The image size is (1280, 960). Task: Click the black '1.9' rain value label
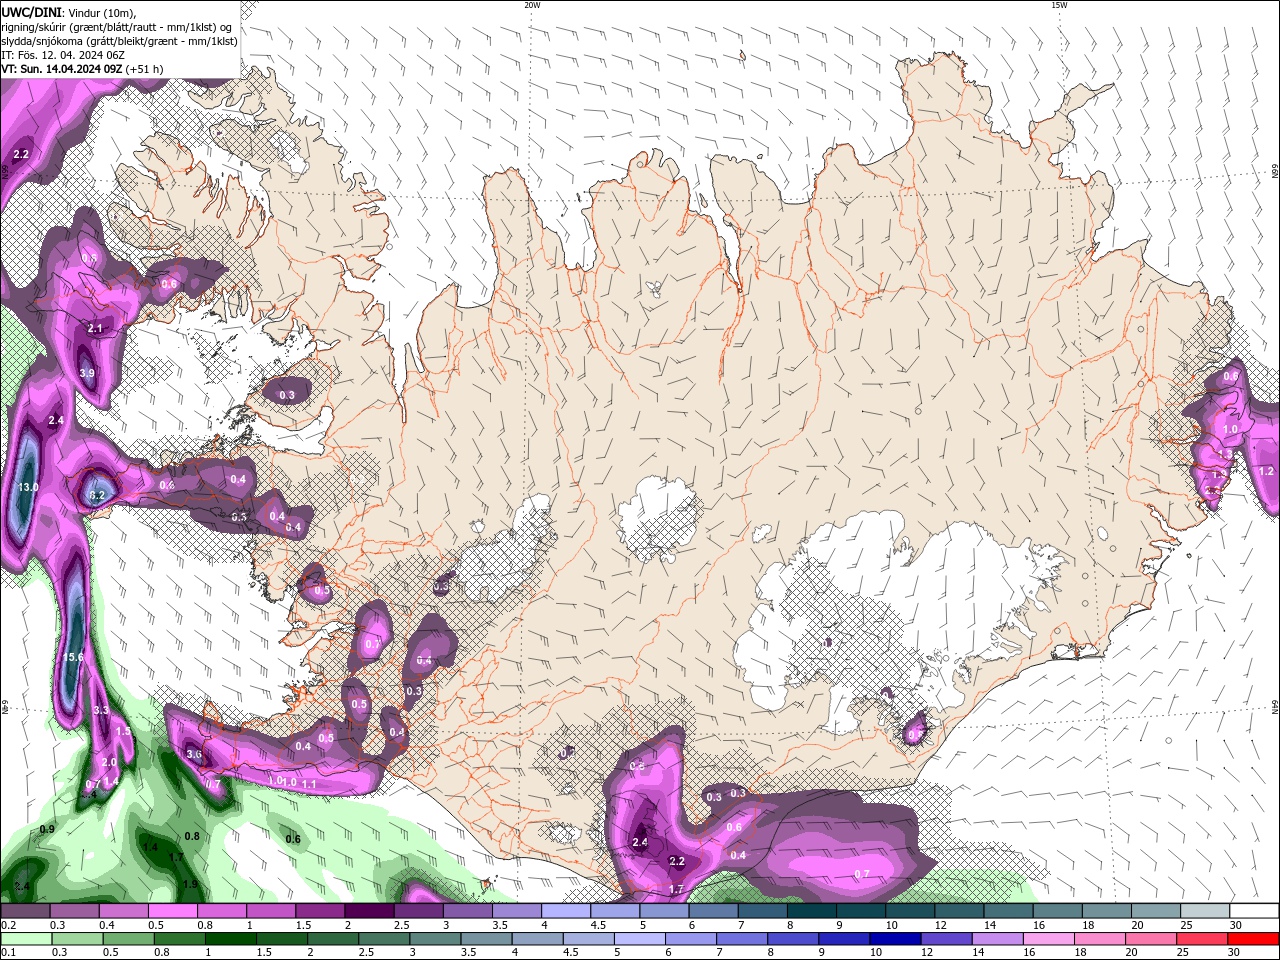tap(190, 884)
